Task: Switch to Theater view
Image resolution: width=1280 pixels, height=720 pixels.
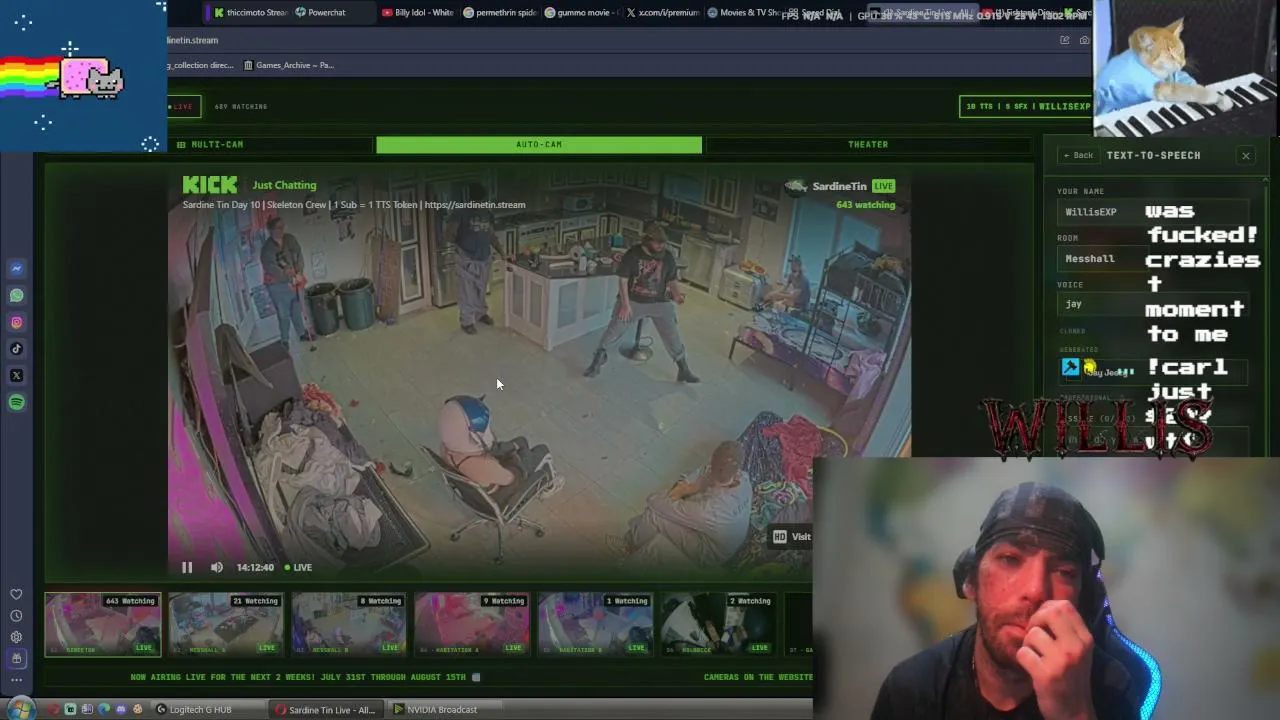Action: tap(868, 144)
